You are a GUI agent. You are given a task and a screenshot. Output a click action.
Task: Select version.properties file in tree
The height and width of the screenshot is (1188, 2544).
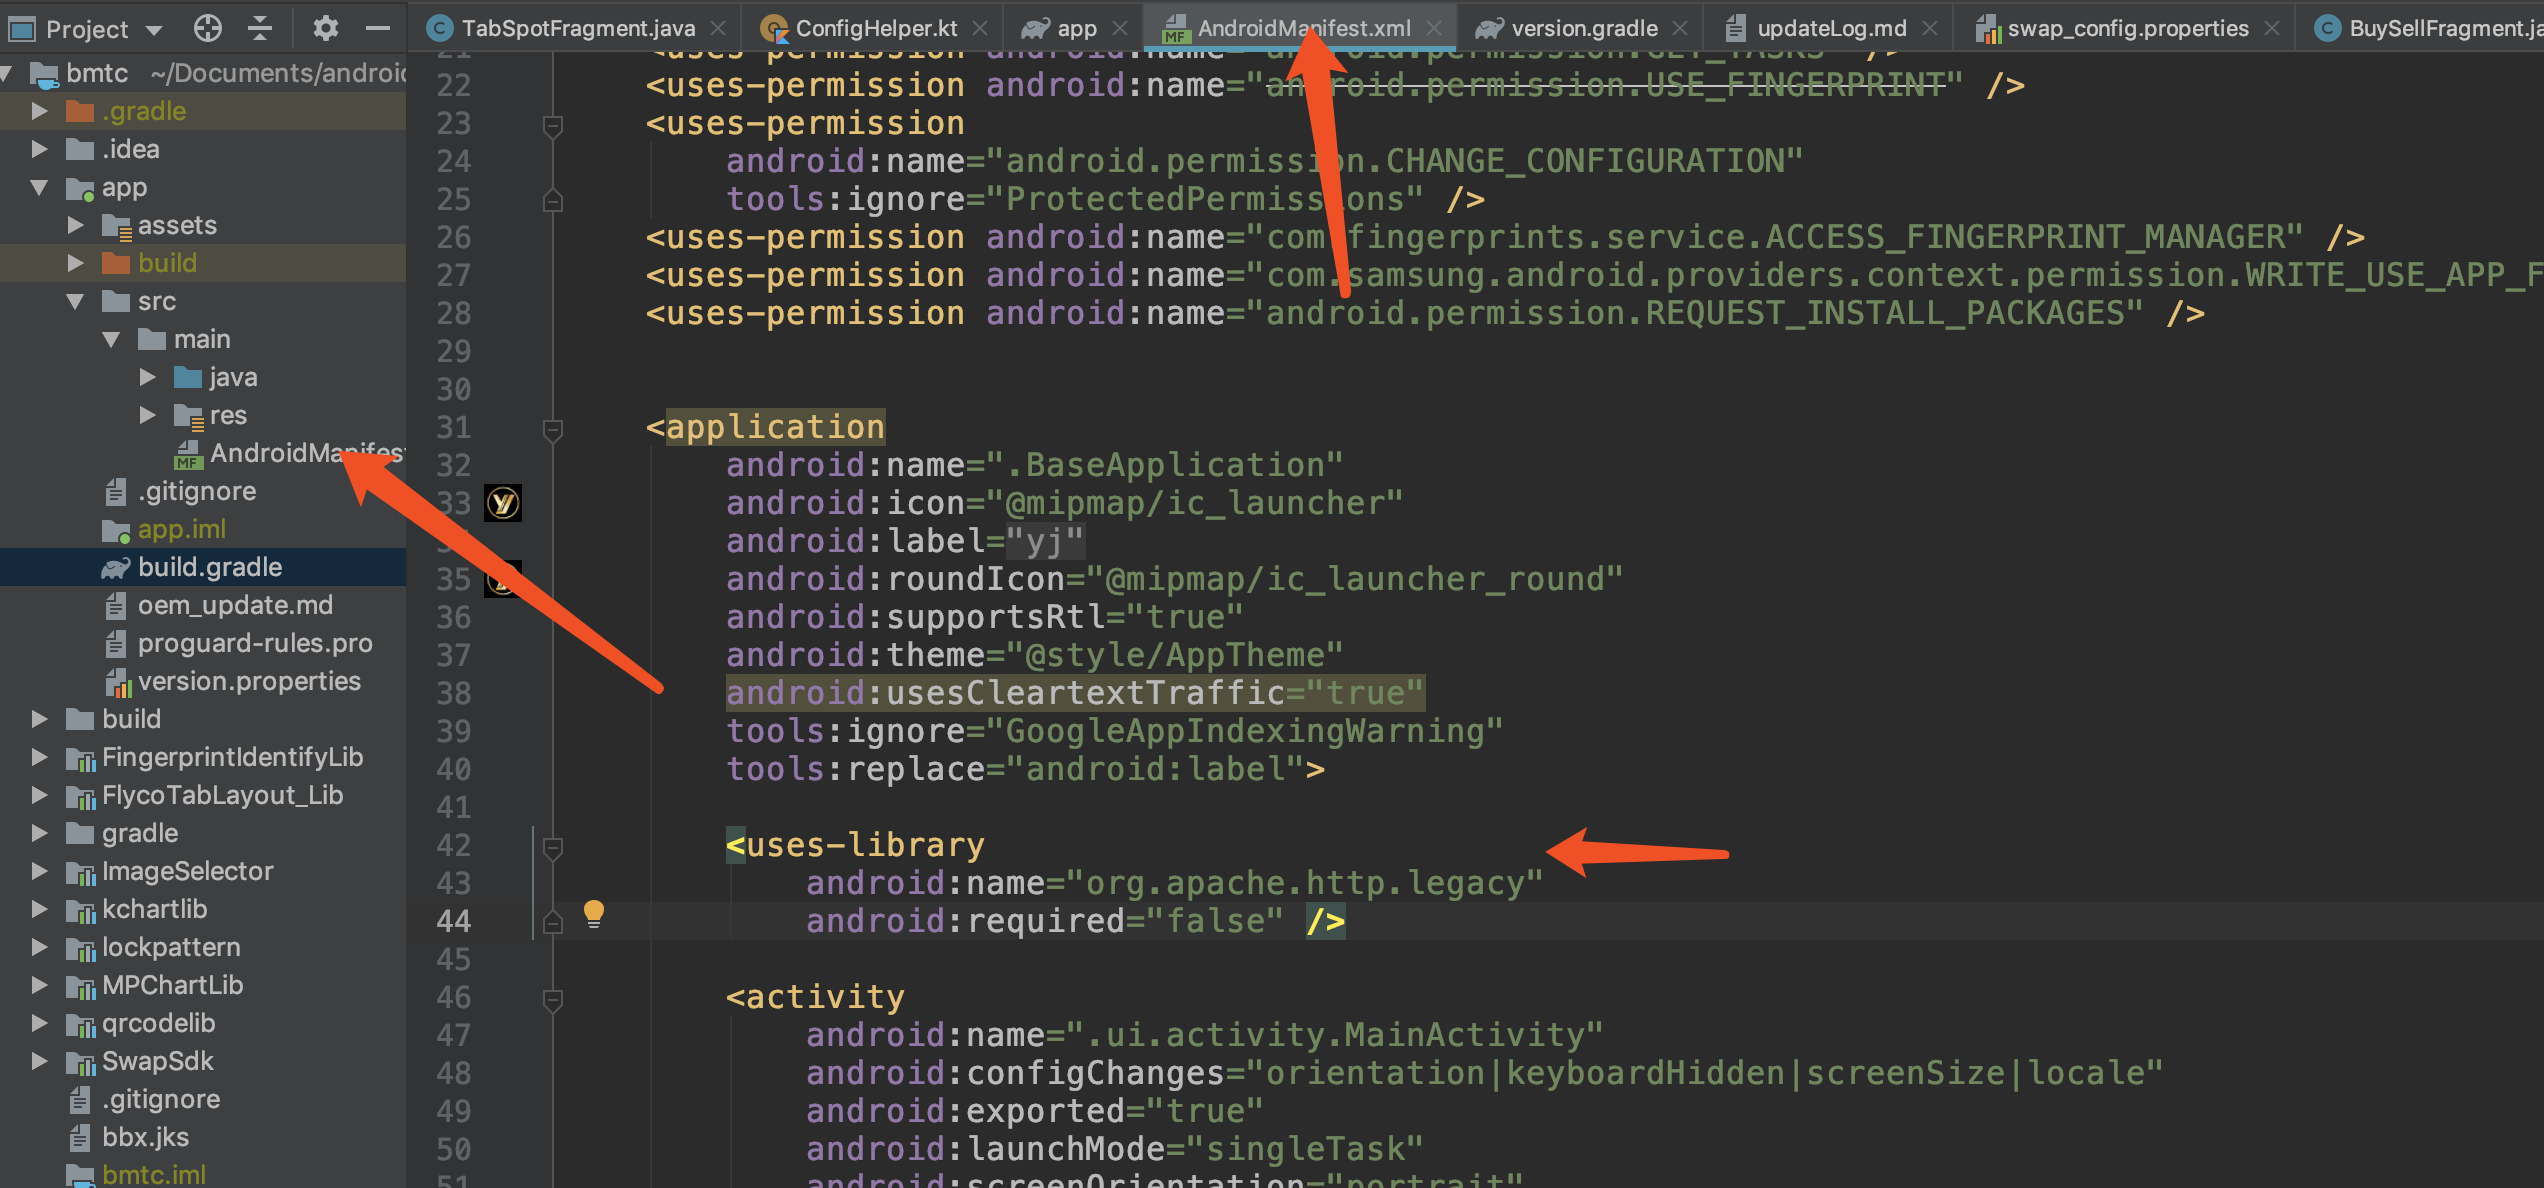[248, 681]
